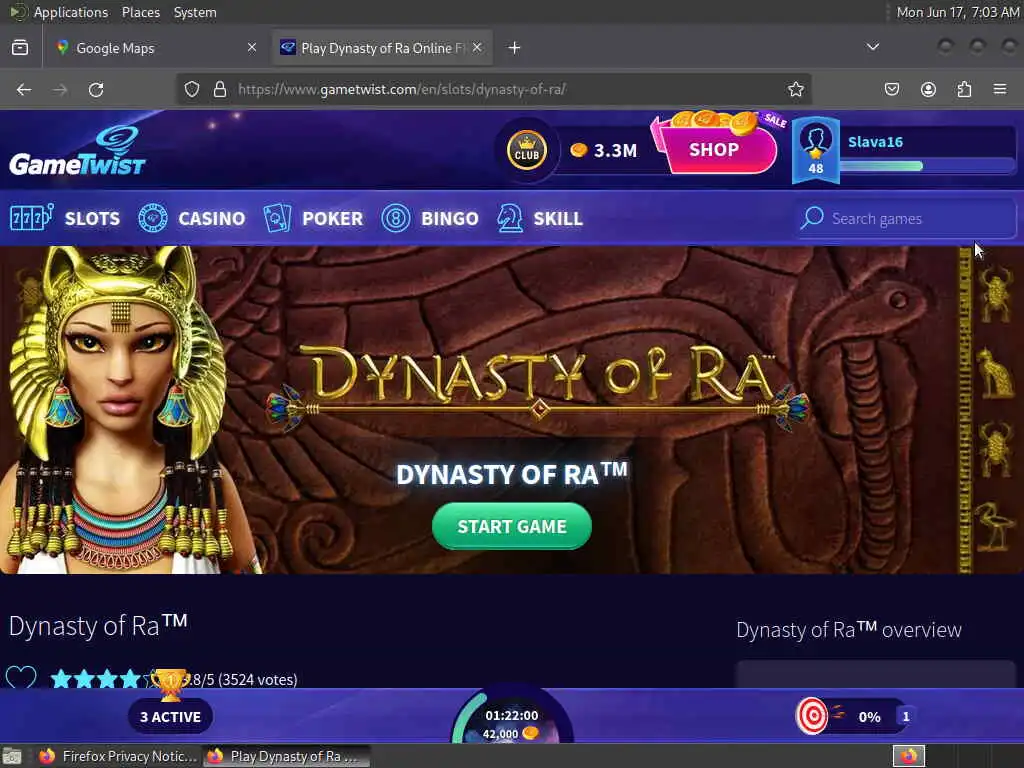The image size is (1024, 768).
Task: Click the GameTwist logo
Action: coord(77,152)
